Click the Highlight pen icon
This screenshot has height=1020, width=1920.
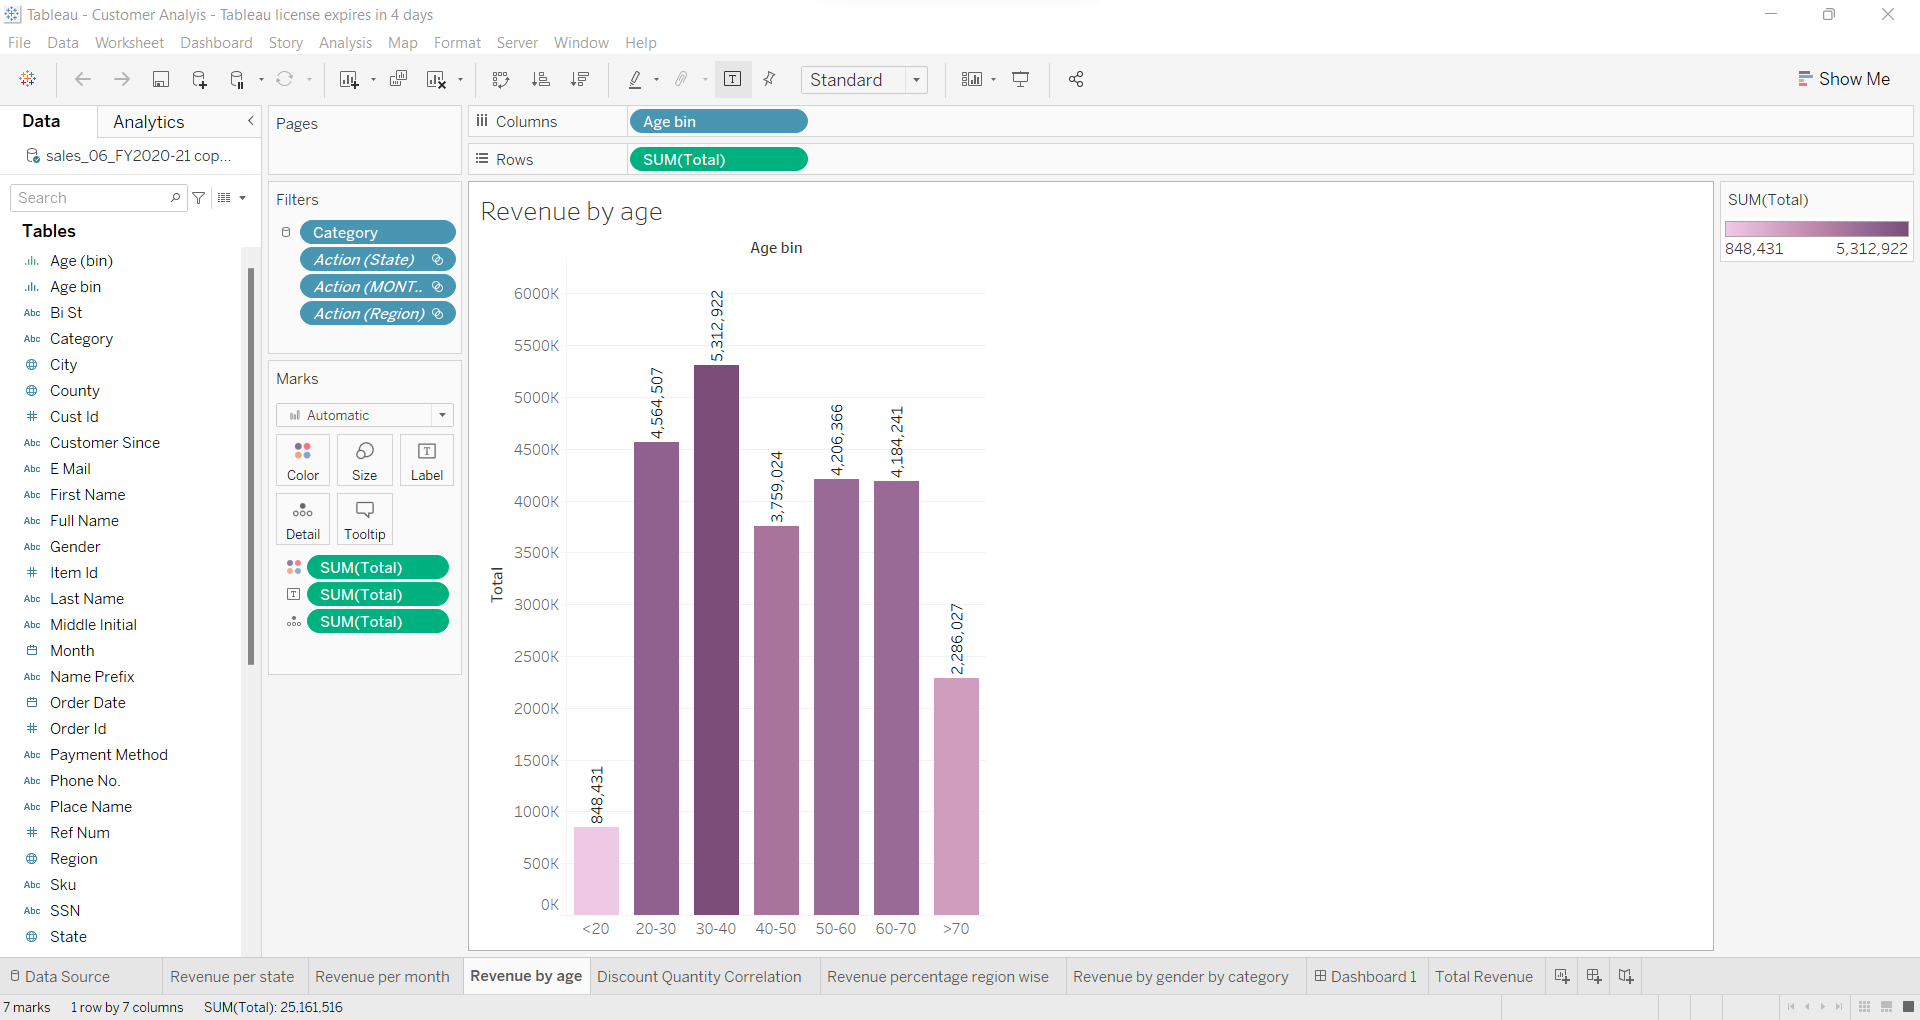(635, 79)
